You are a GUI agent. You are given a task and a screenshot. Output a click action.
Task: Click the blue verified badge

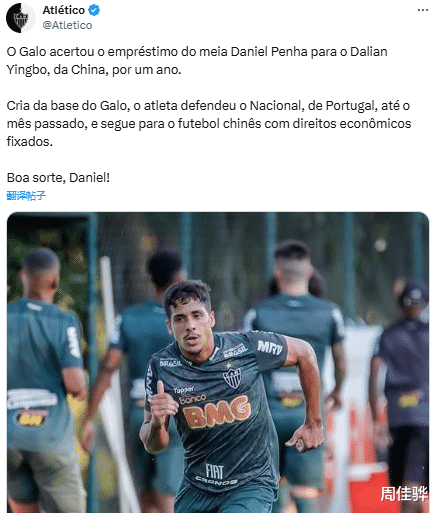tap(94, 10)
